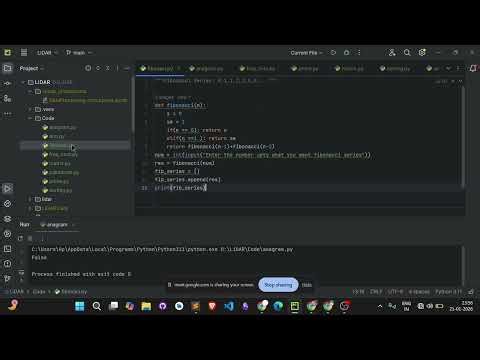Screen dimensions: 480x360
Task: Open Terminal tool window icon
Action: 7,249
